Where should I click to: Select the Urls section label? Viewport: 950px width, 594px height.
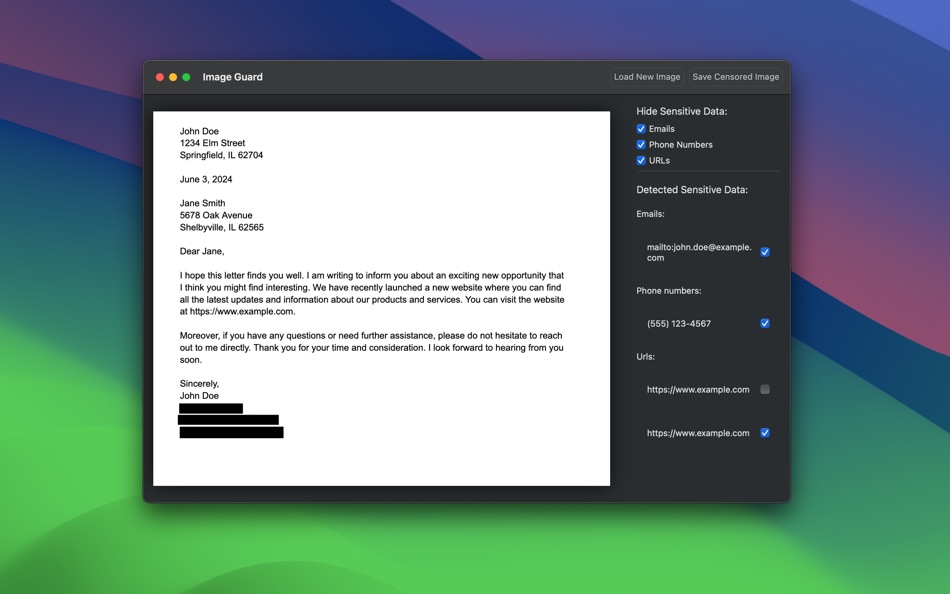[644, 356]
